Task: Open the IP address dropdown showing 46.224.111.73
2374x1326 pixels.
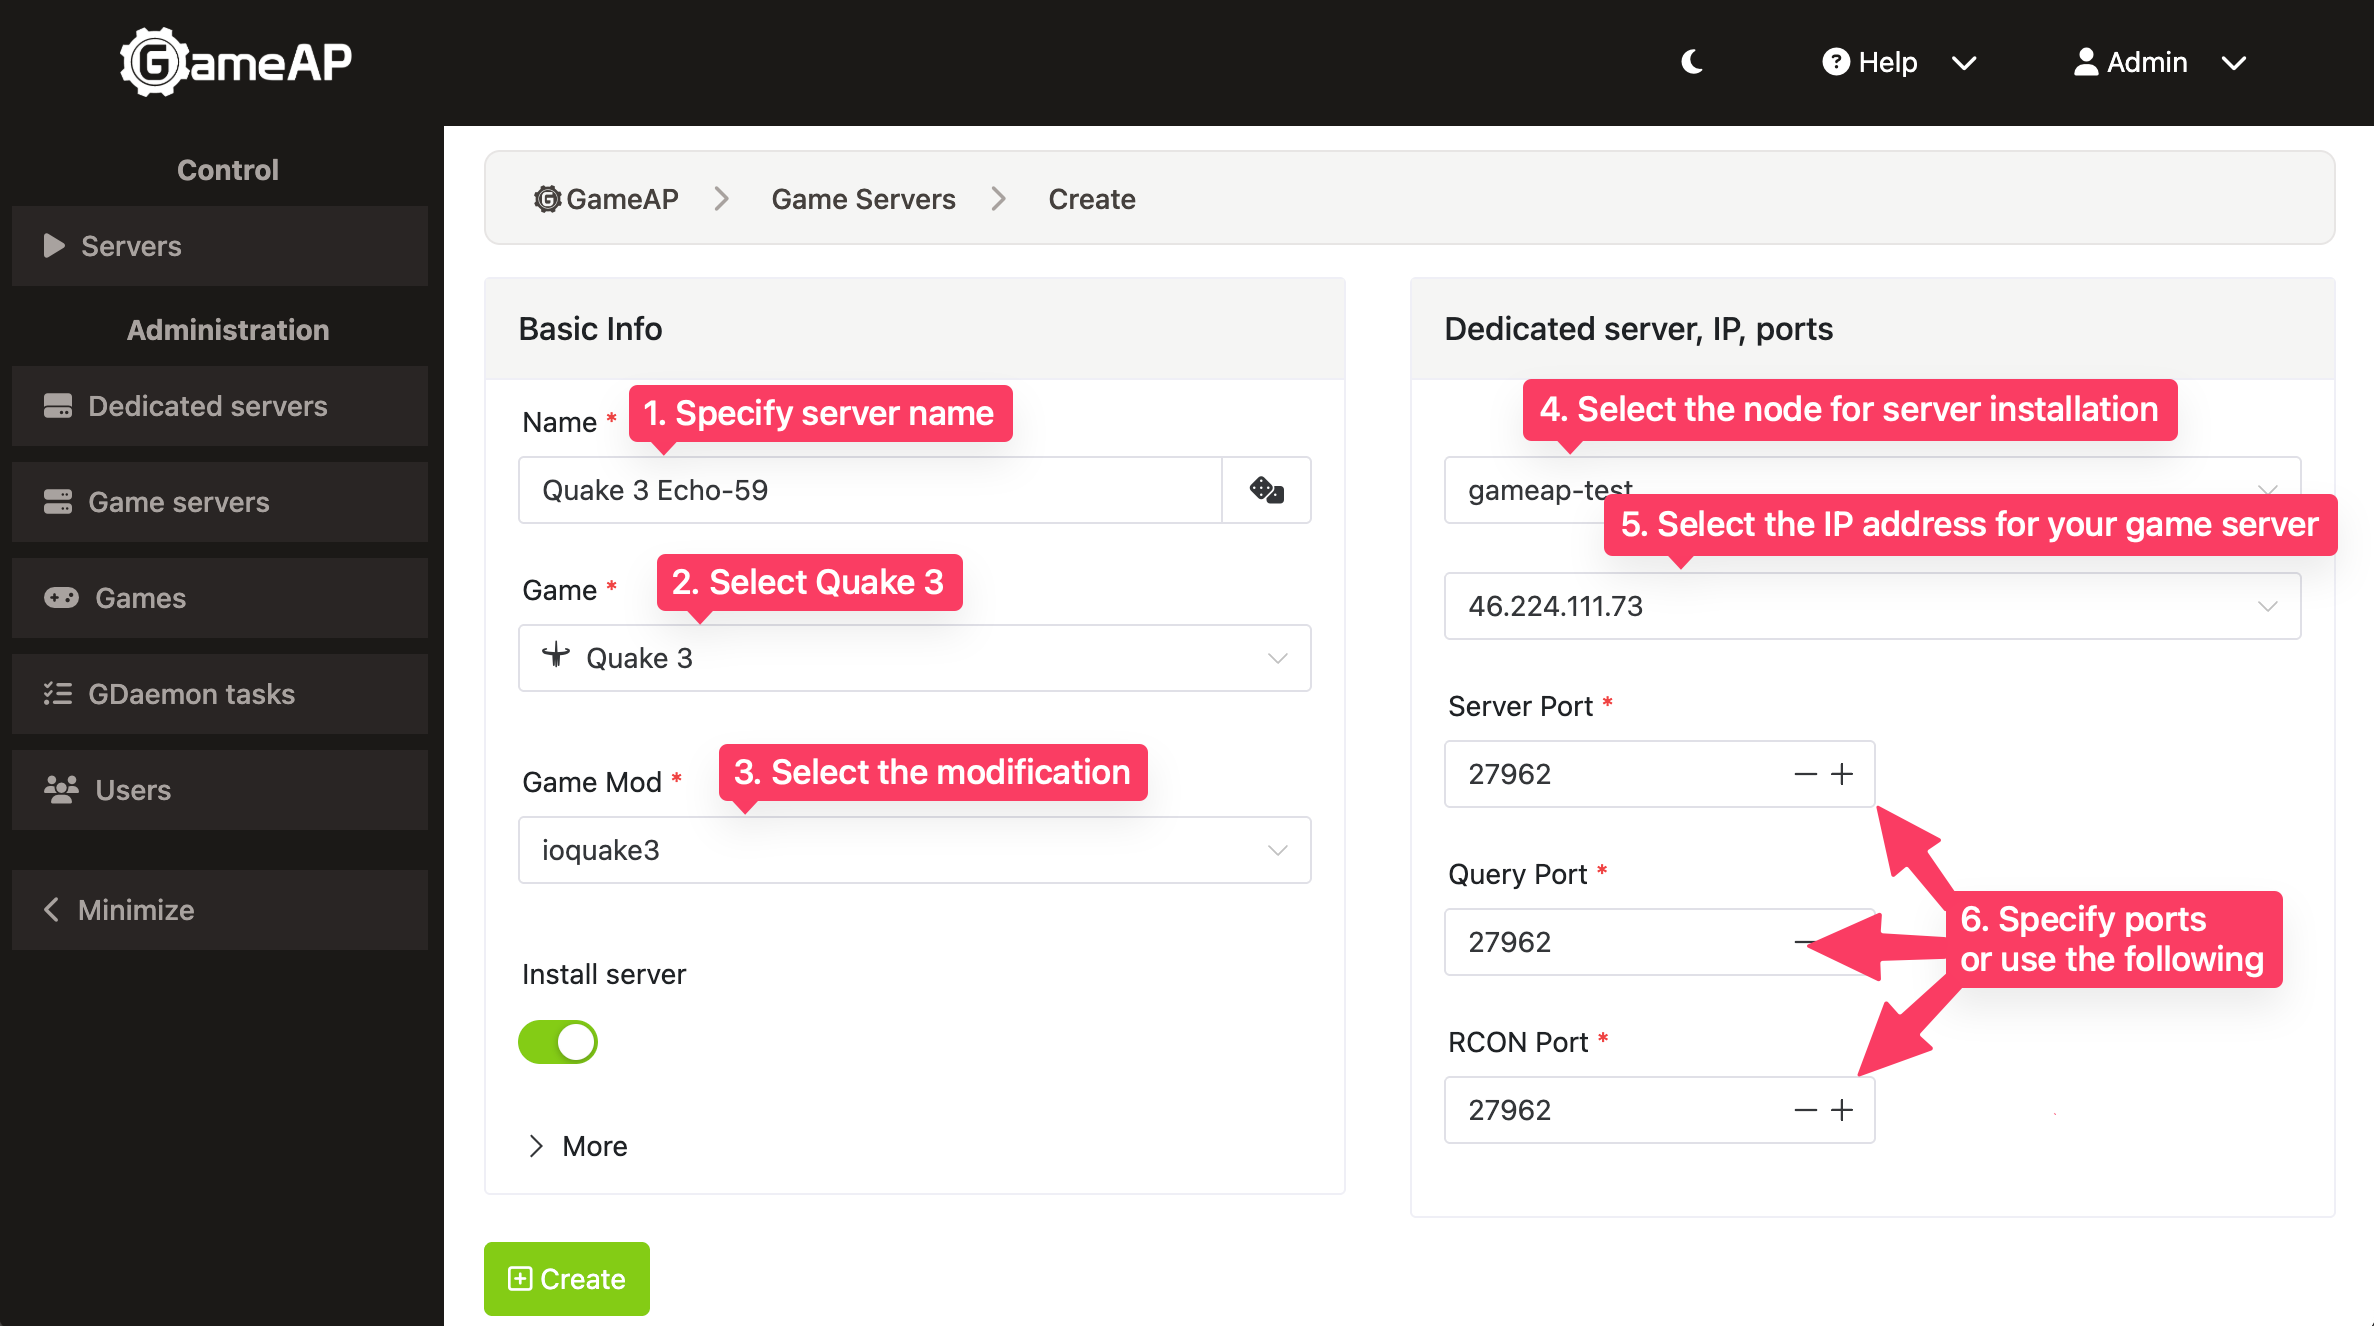Action: (x=1872, y=606)
